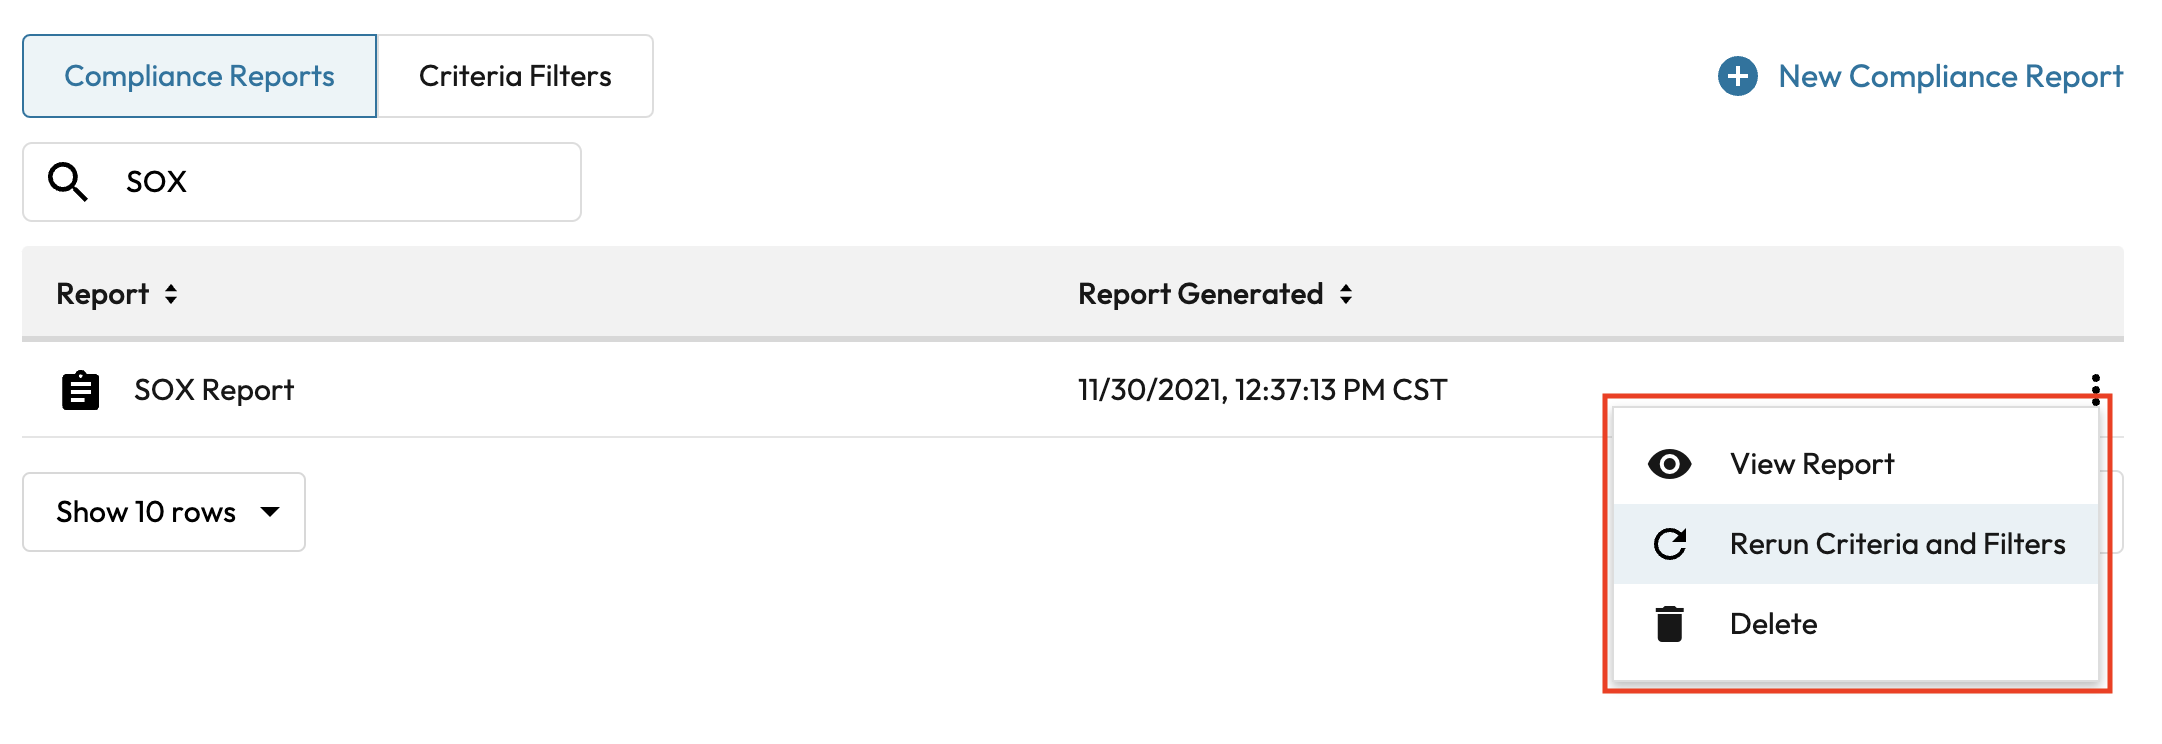
Task: Switch to the Criteria Filters tab
Action: coord(515,76)
